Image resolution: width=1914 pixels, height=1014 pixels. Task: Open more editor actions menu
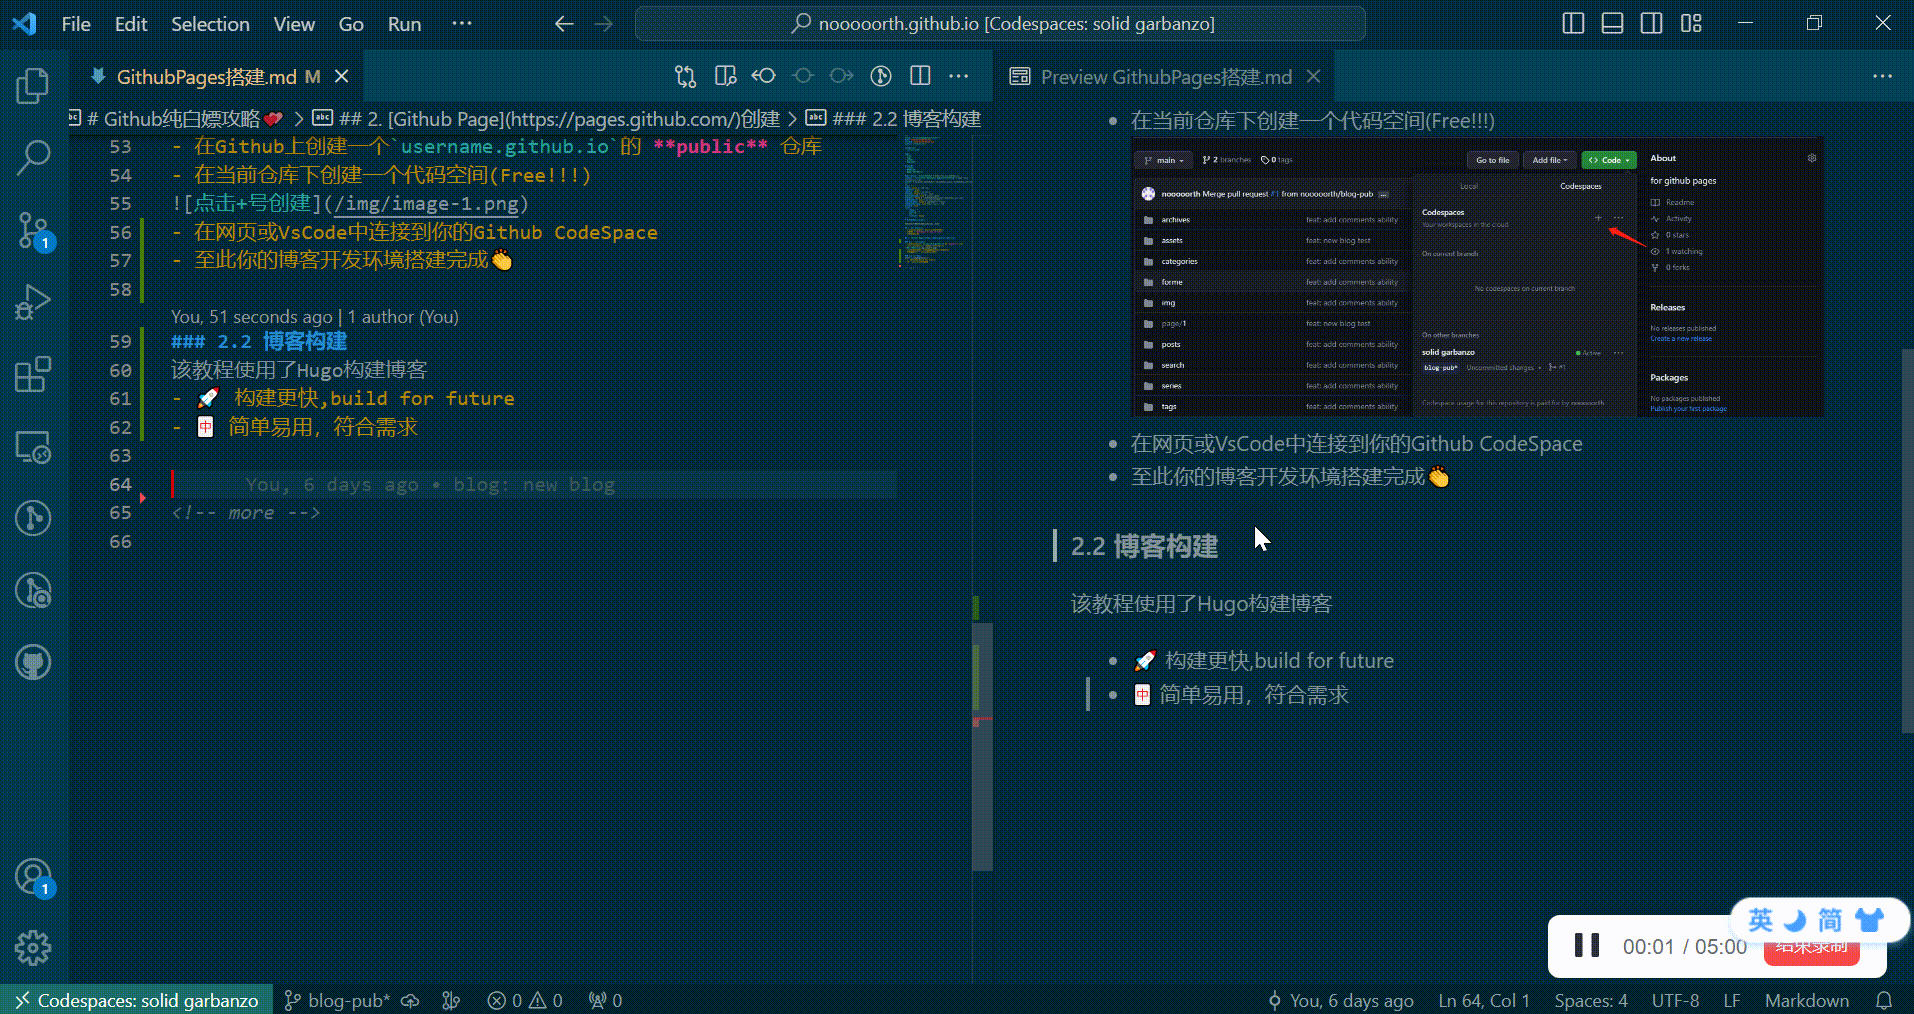point(959,76)
